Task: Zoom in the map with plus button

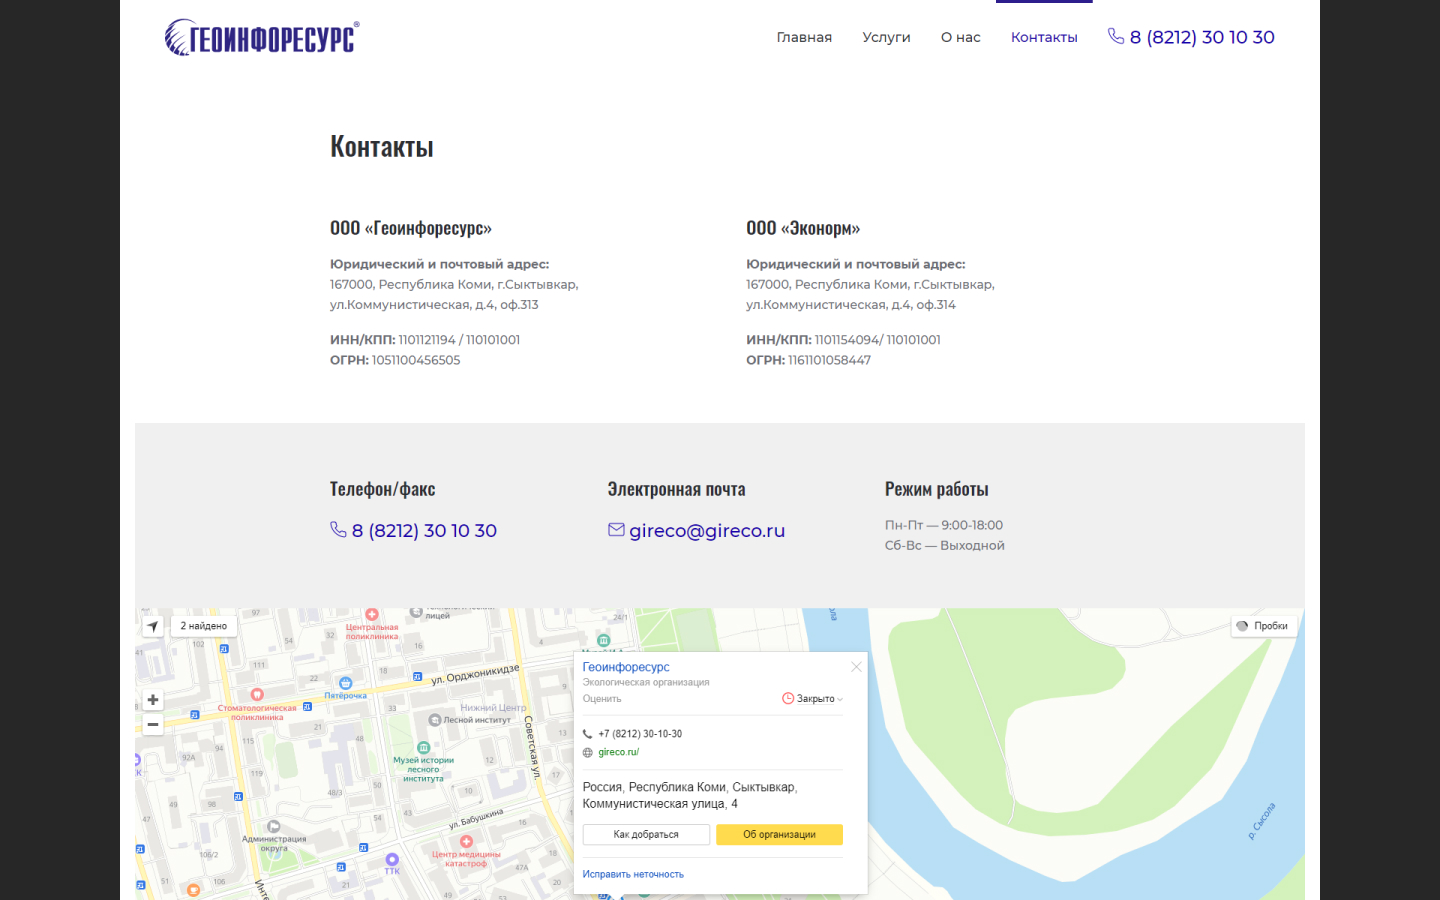Action: pos(153,700)
